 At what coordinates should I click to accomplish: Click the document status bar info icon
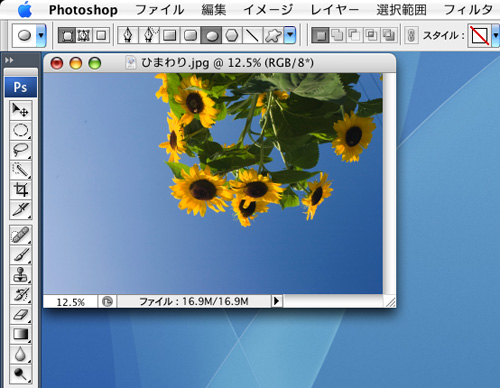tap(107, 302)
